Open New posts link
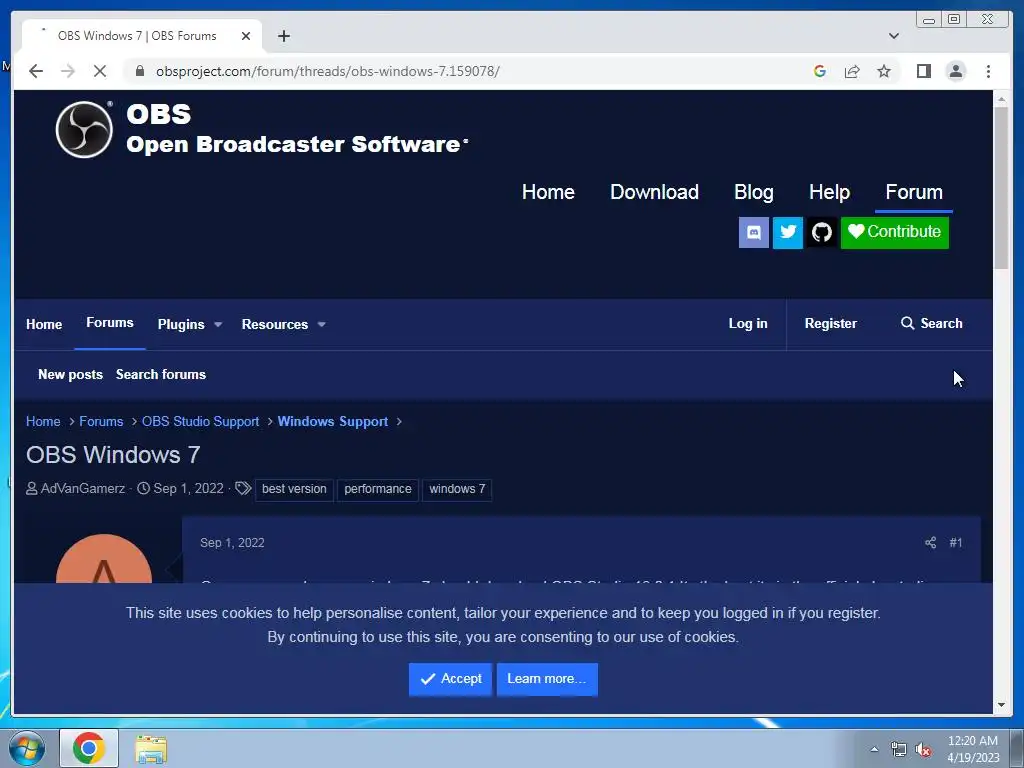This screenshot has width=1024, height=768. (x=71, y=374)
